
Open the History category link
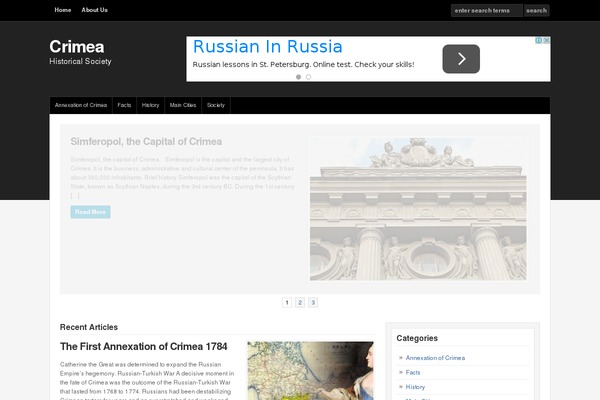[415, 387]
